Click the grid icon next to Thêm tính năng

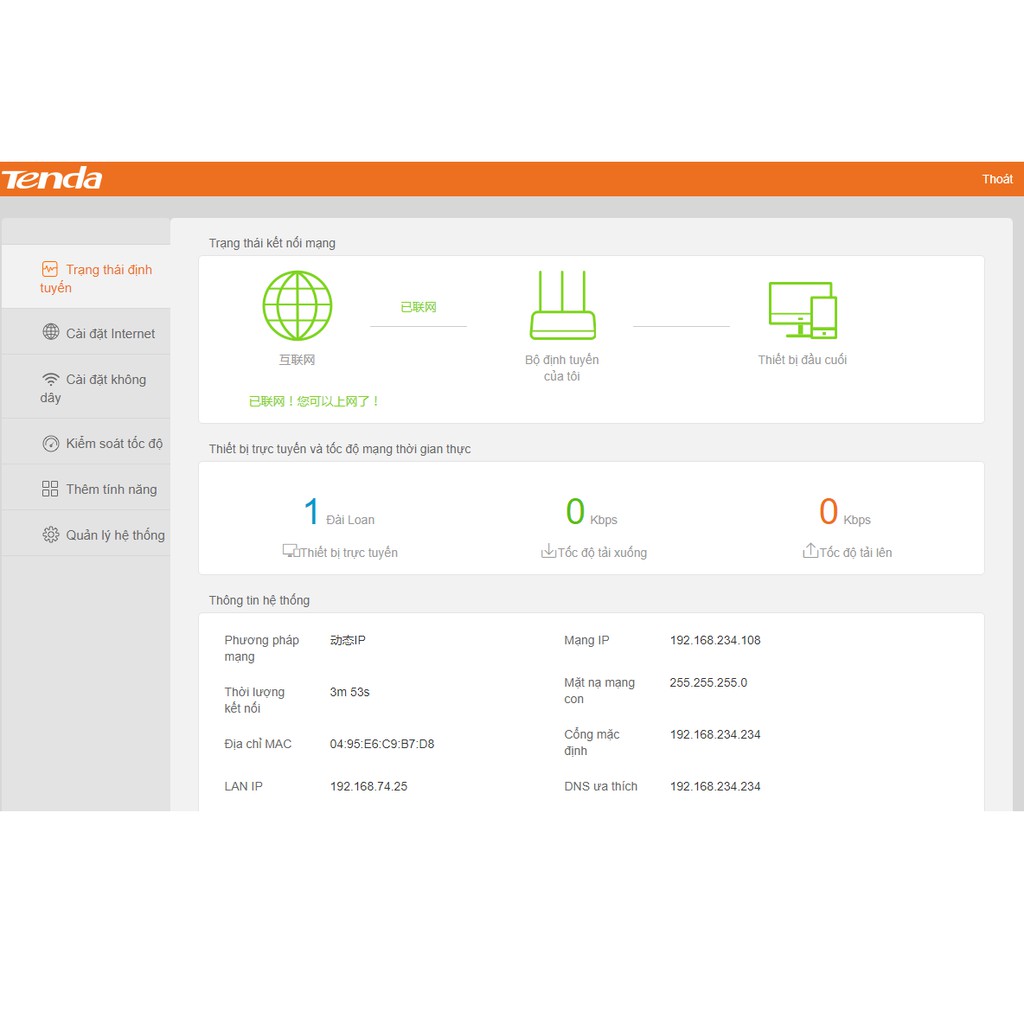click(51, 488)
